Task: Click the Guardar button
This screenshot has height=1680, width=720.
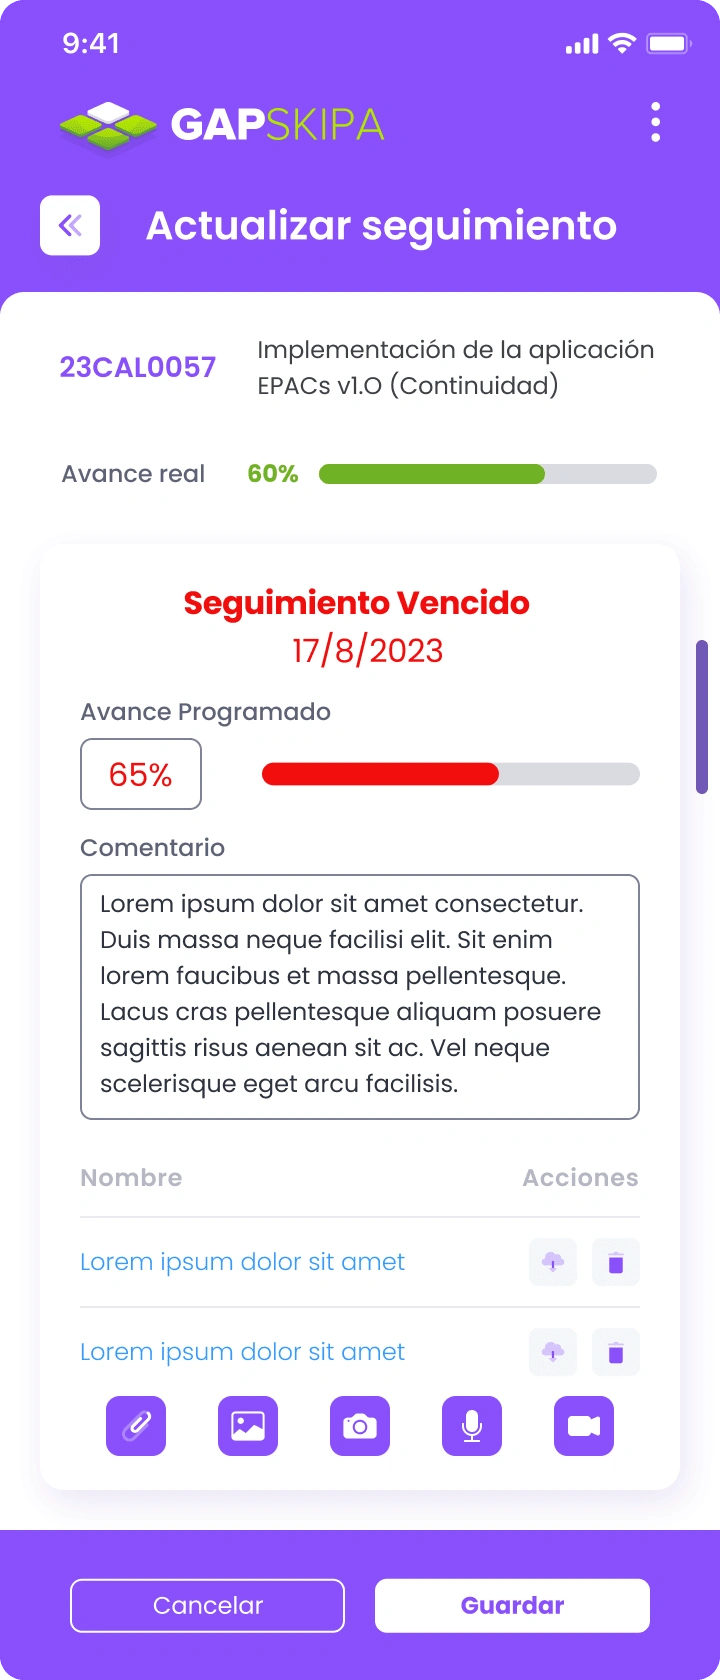Action: [512, 1605]
